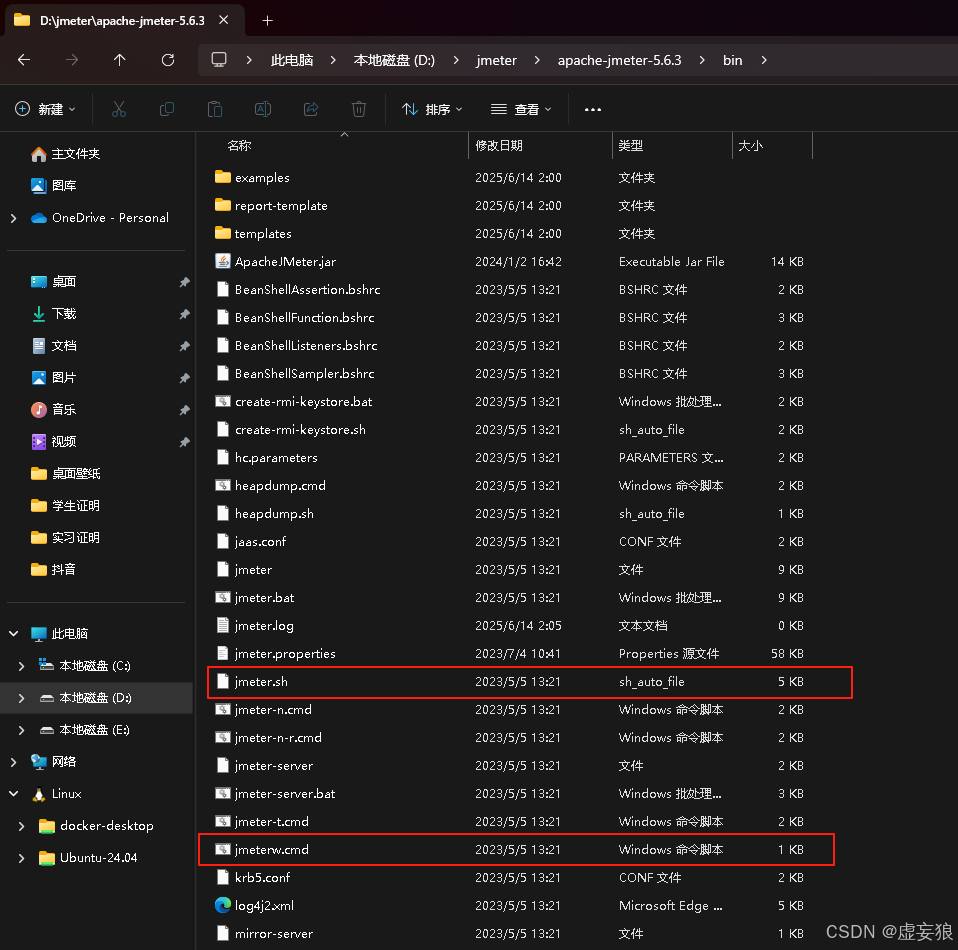The height and width of the screenshot is (950, 958).
Task: Select the jmeter.bat batch file icon
Action: [x=223, y=597]
